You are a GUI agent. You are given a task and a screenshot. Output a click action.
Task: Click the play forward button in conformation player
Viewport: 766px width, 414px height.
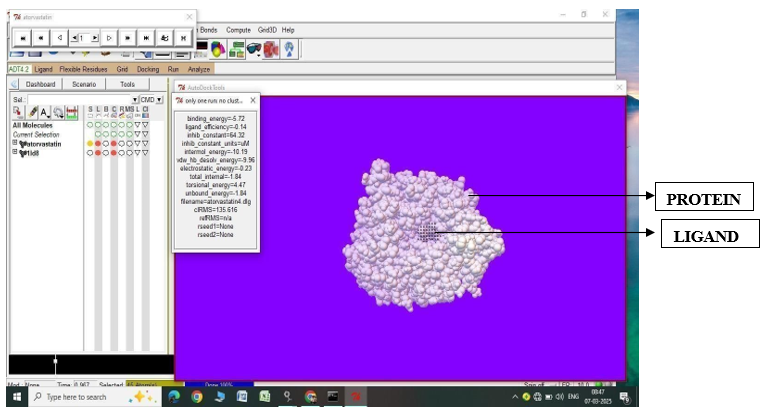tap(109, 38)
